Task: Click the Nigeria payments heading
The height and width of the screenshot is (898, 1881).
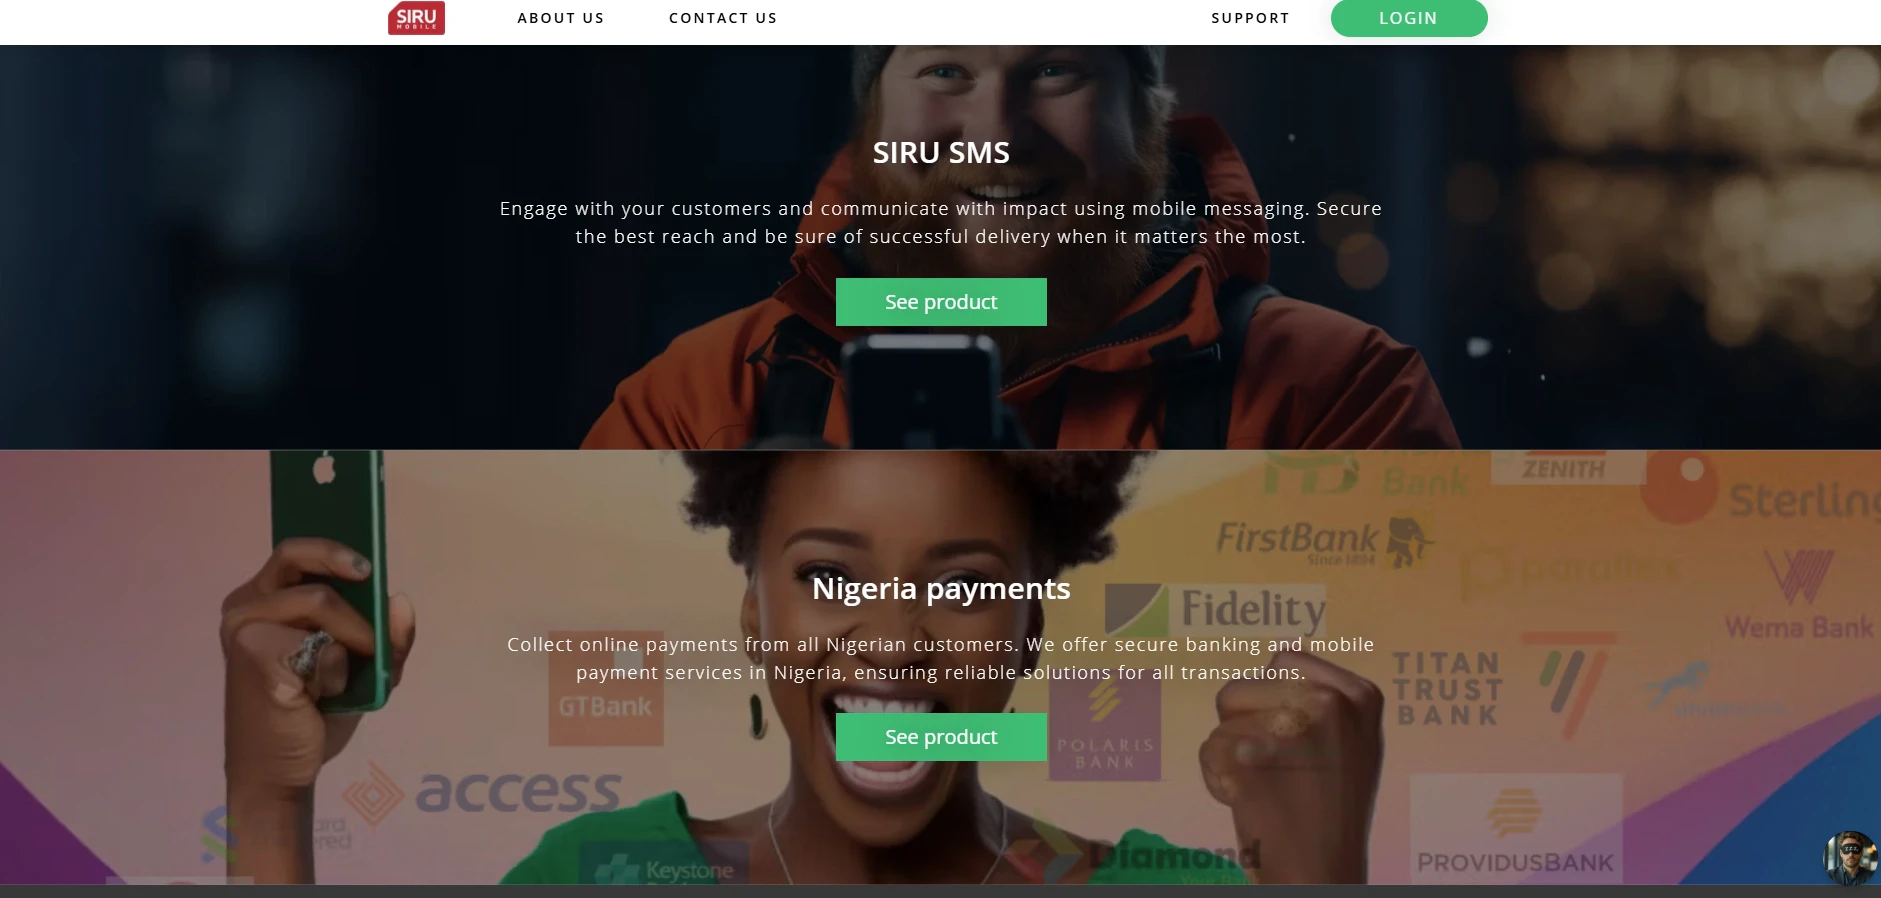Action: click(941, 588)
